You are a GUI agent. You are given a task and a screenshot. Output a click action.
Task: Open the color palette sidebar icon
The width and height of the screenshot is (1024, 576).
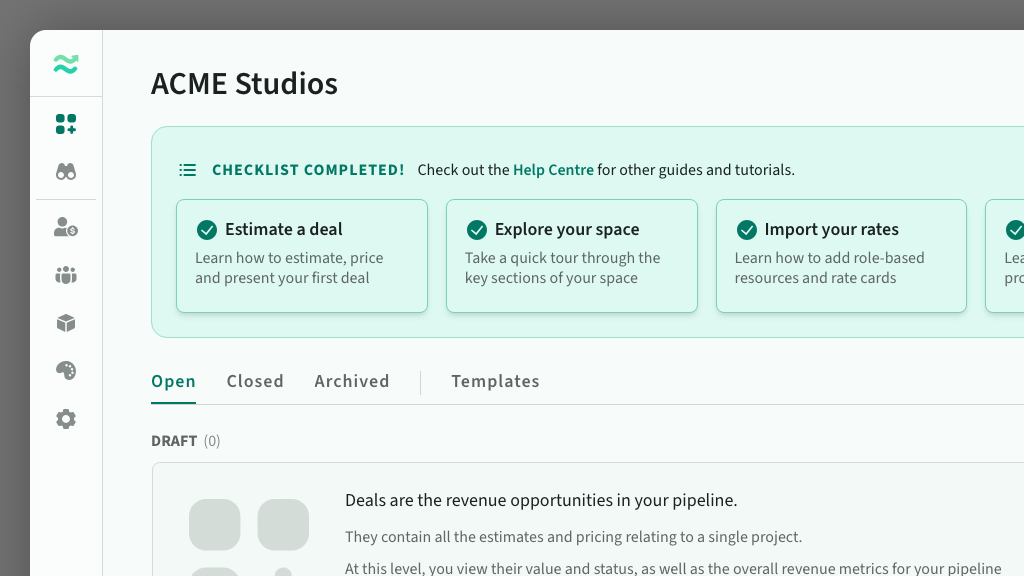point(66,371)
